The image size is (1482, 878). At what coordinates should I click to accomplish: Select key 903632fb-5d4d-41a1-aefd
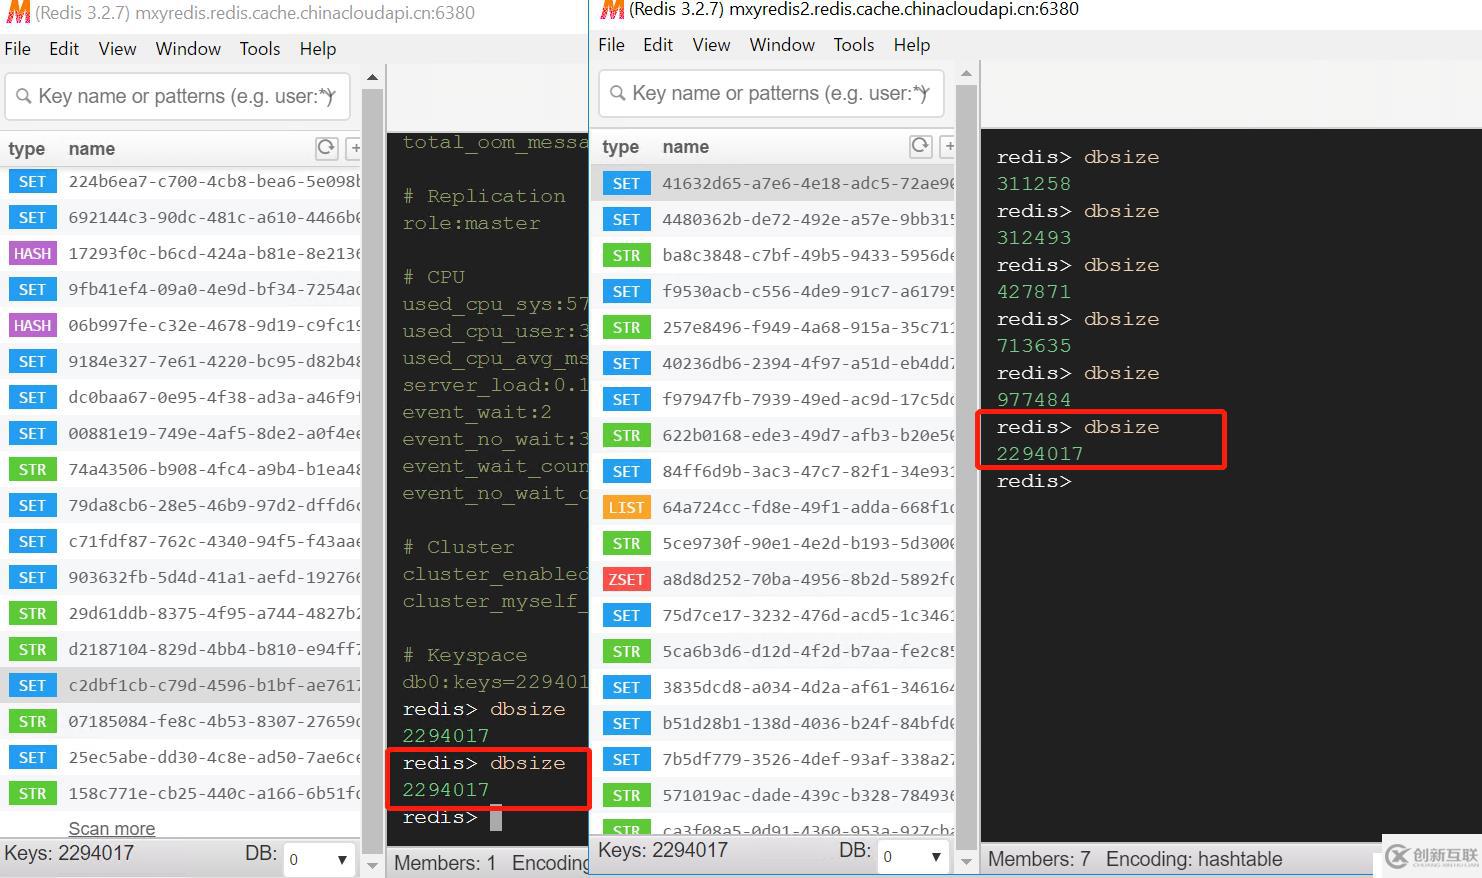(180, 578)
